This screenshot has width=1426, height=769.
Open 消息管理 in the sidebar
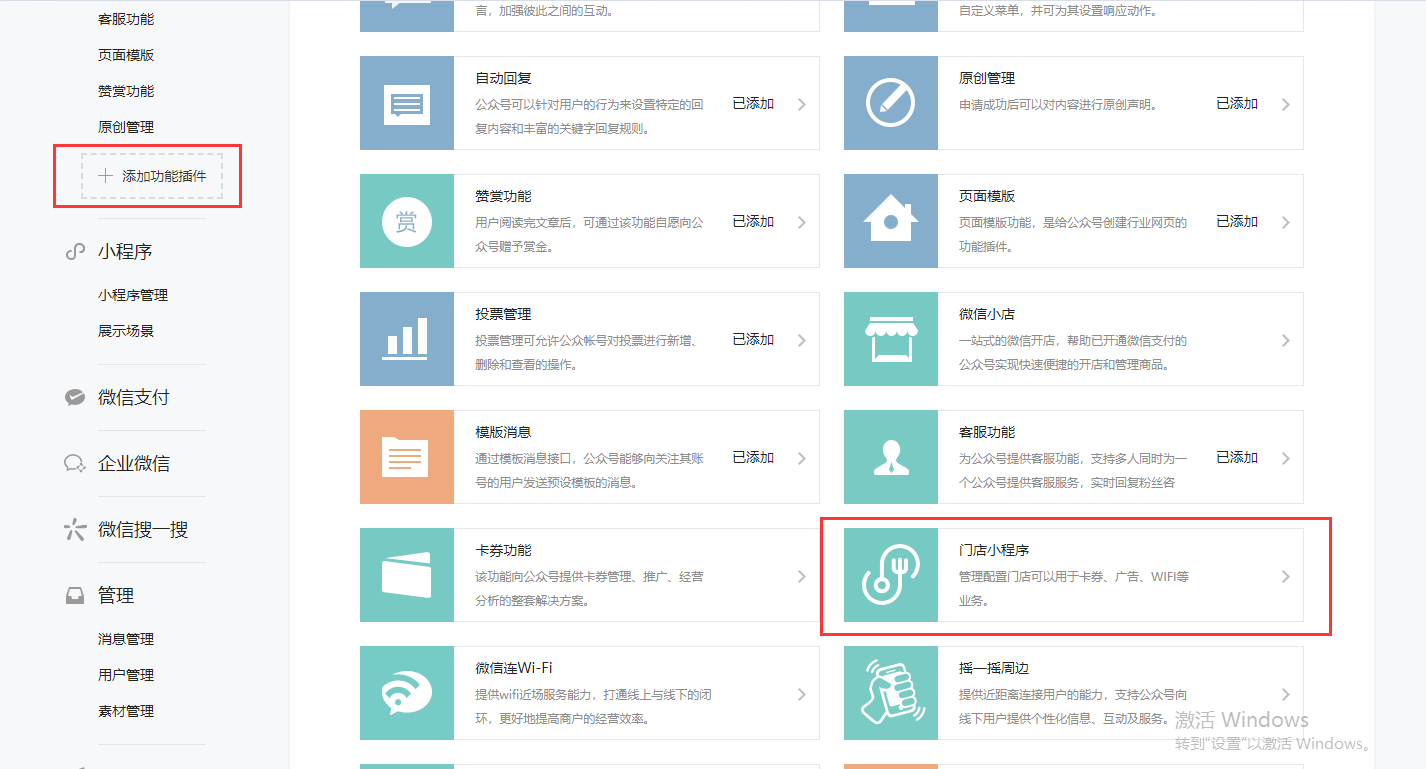click(126, 639)
